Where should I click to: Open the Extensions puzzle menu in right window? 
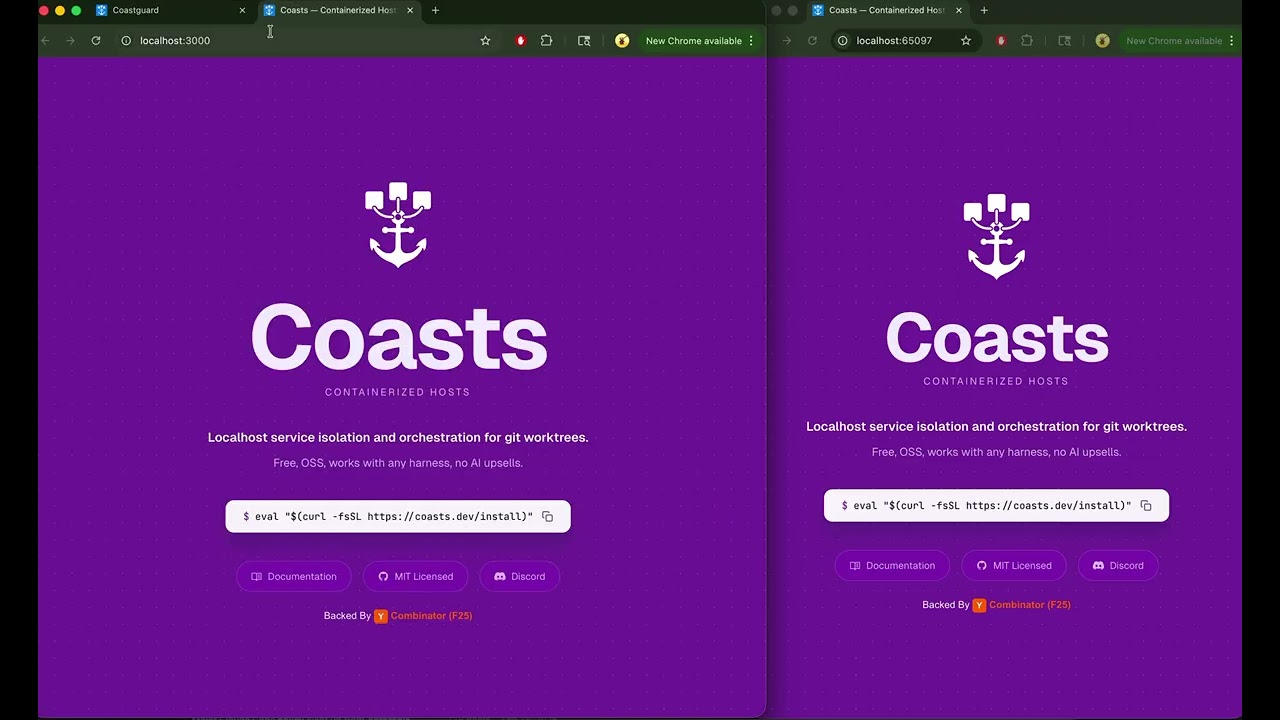click(1027, 41)
